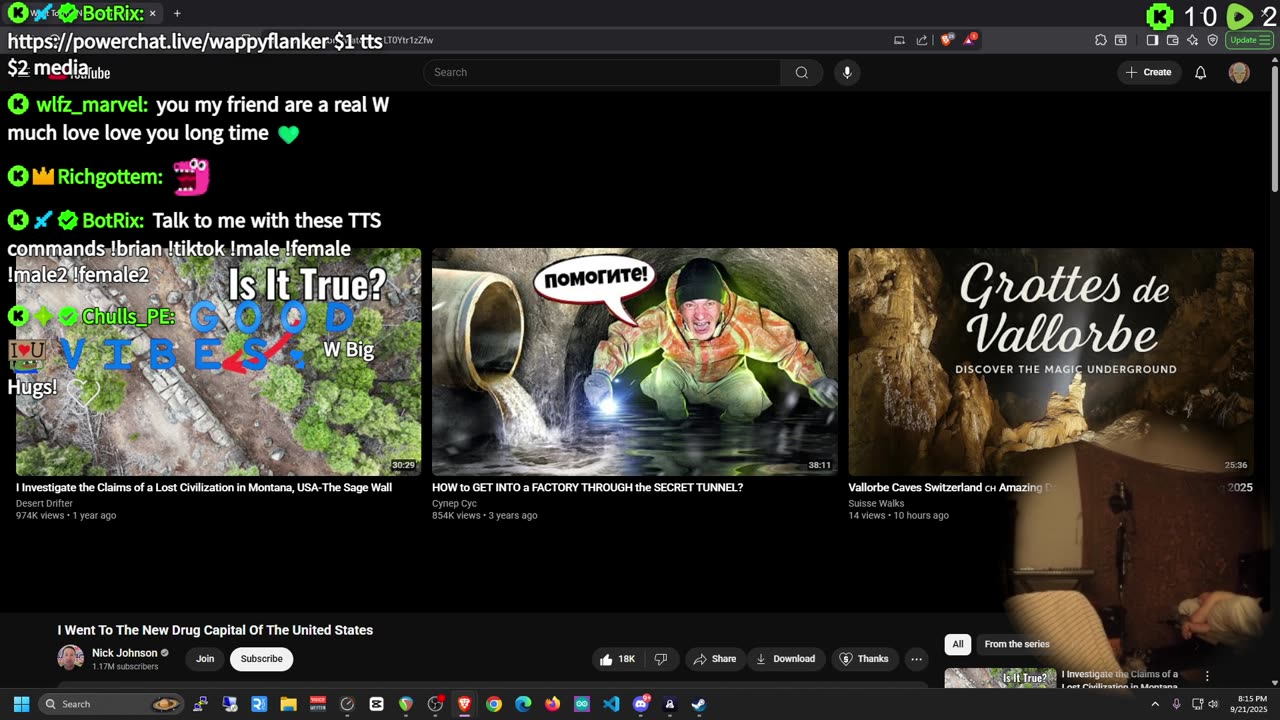Open the YouTube account avatar menu
The height and width of the screenshot is (720, 1280).
coord(1239,72)
